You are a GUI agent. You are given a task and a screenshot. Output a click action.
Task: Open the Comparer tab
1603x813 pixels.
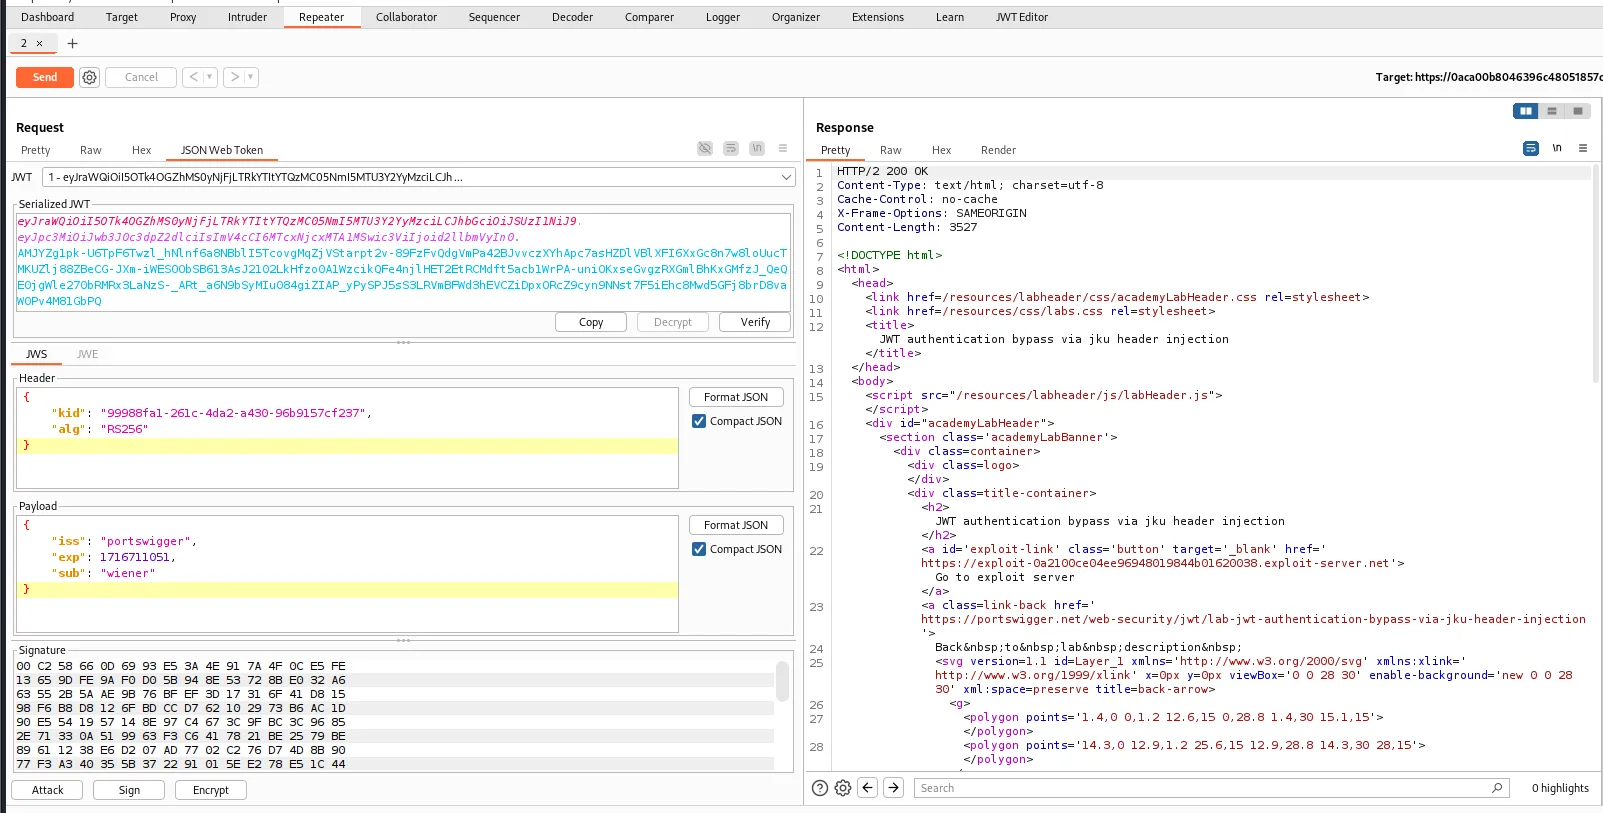[x=649, y=17]
